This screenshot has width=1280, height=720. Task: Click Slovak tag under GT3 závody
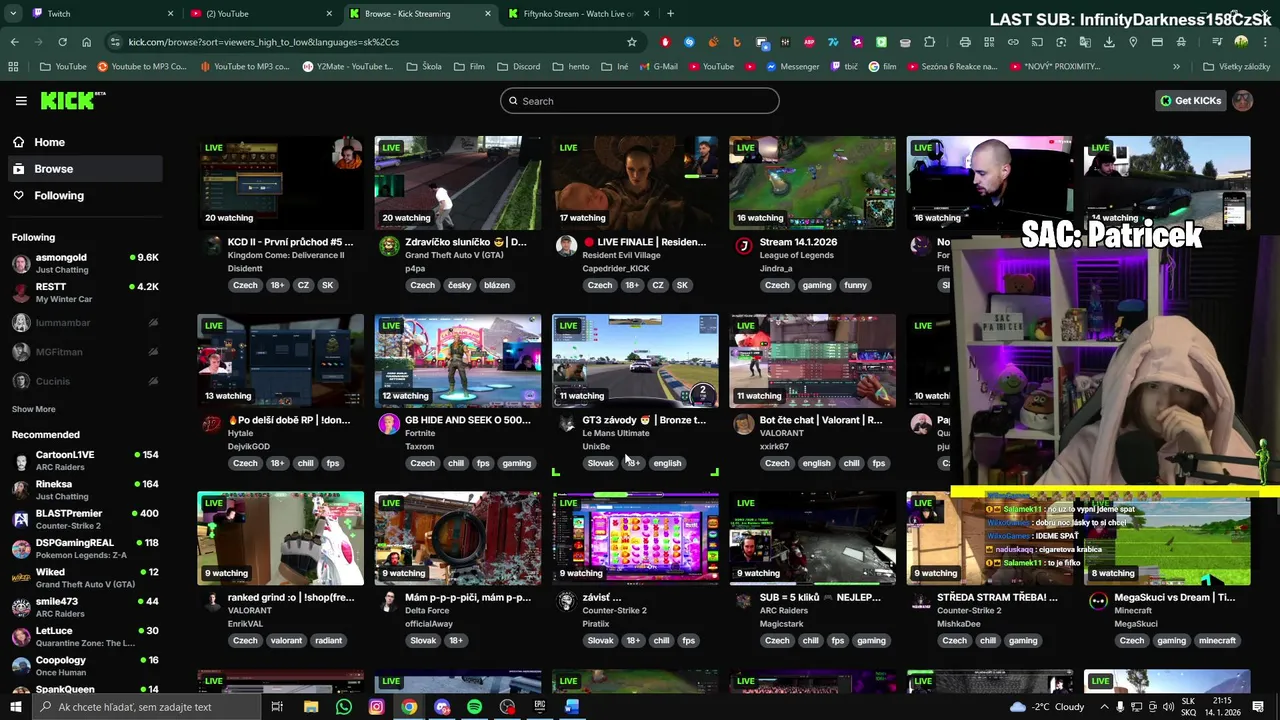coord(600,463)
